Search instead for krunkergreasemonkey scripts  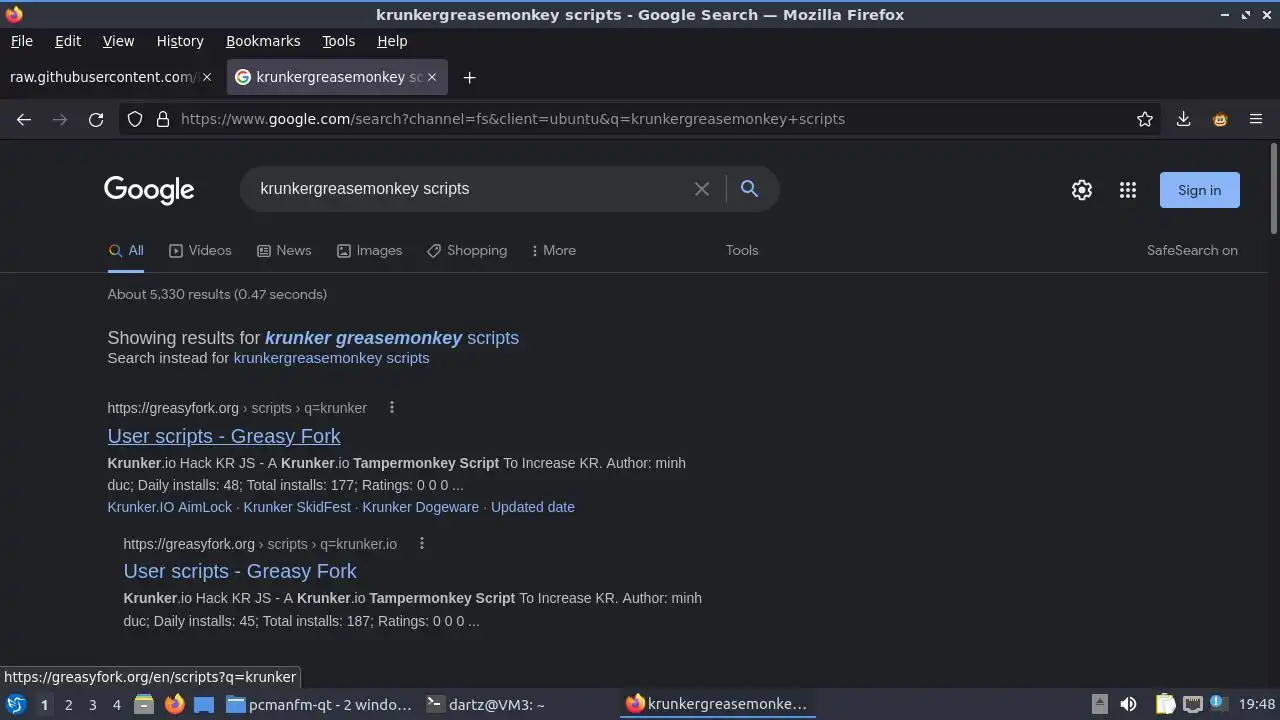[x=331, y=358]
